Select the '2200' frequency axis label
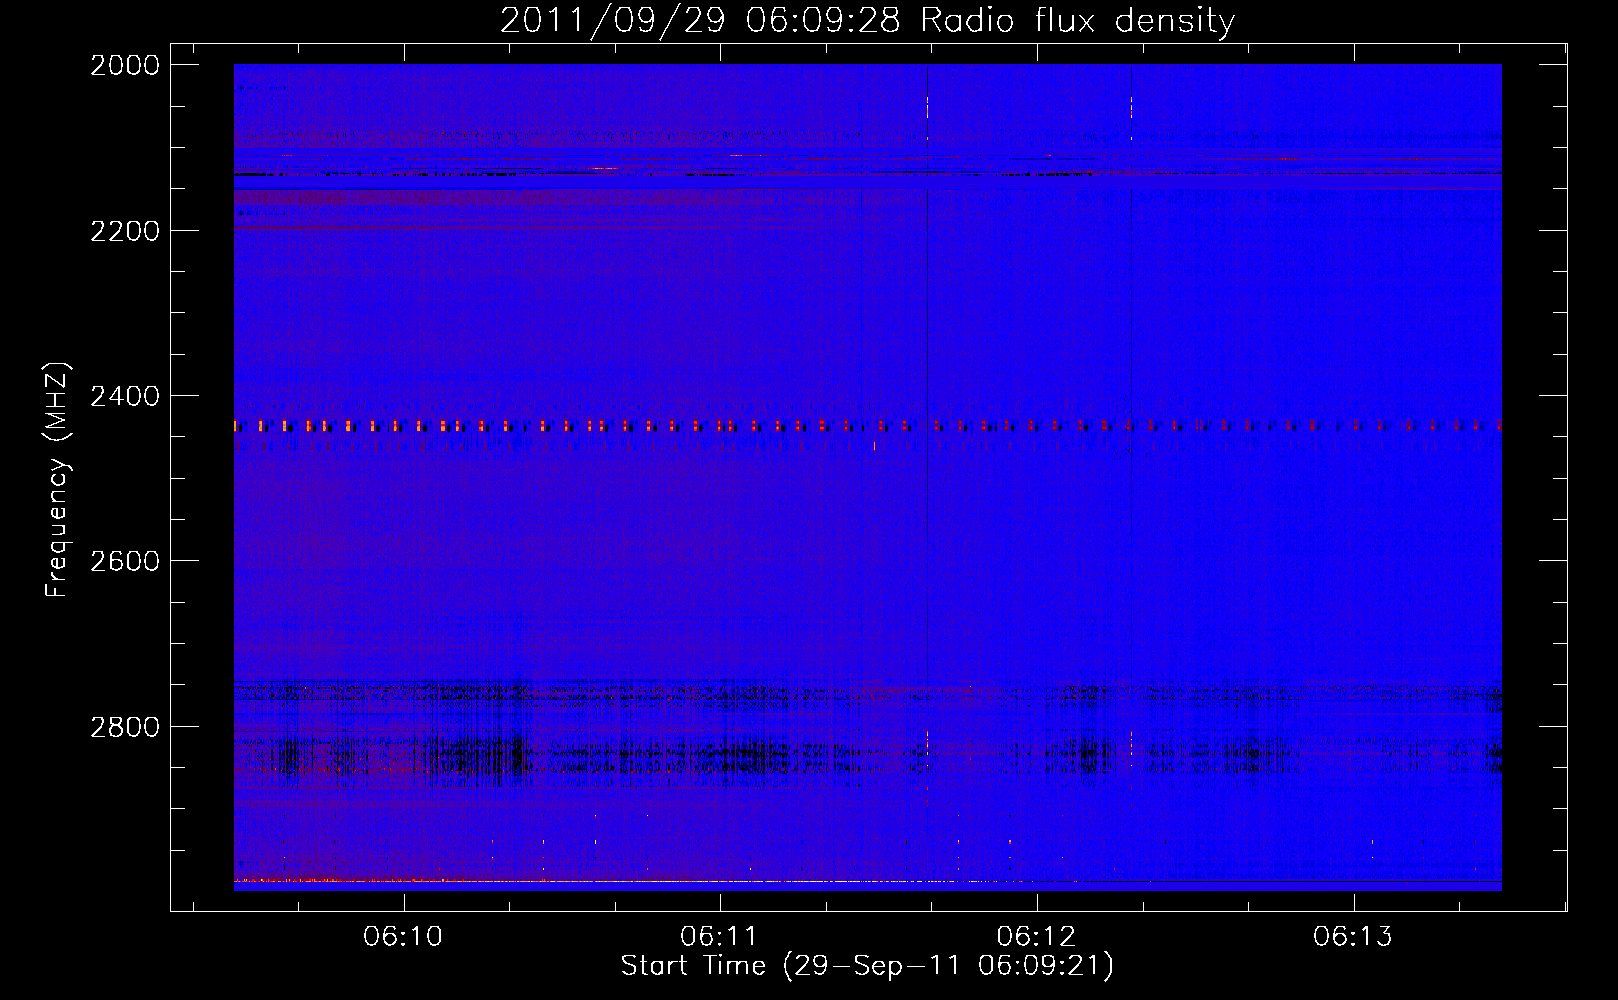 pyautogui.click(x=125, y=231)
